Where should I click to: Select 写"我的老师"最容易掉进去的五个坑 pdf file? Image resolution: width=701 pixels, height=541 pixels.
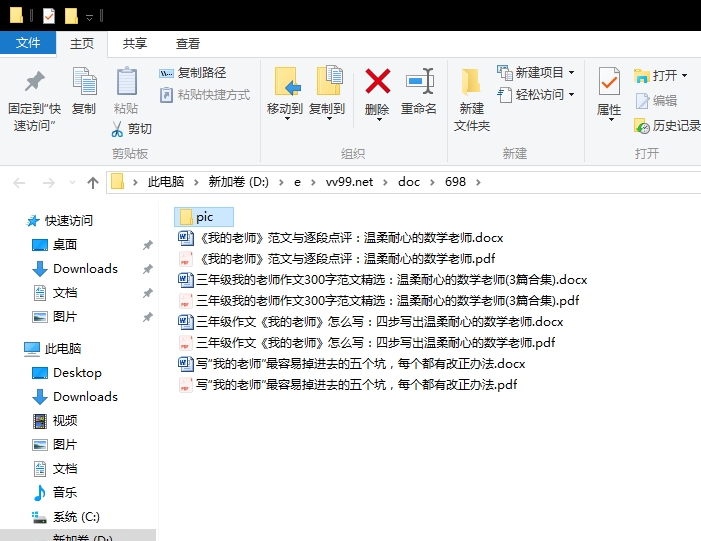tap(347, 385)
